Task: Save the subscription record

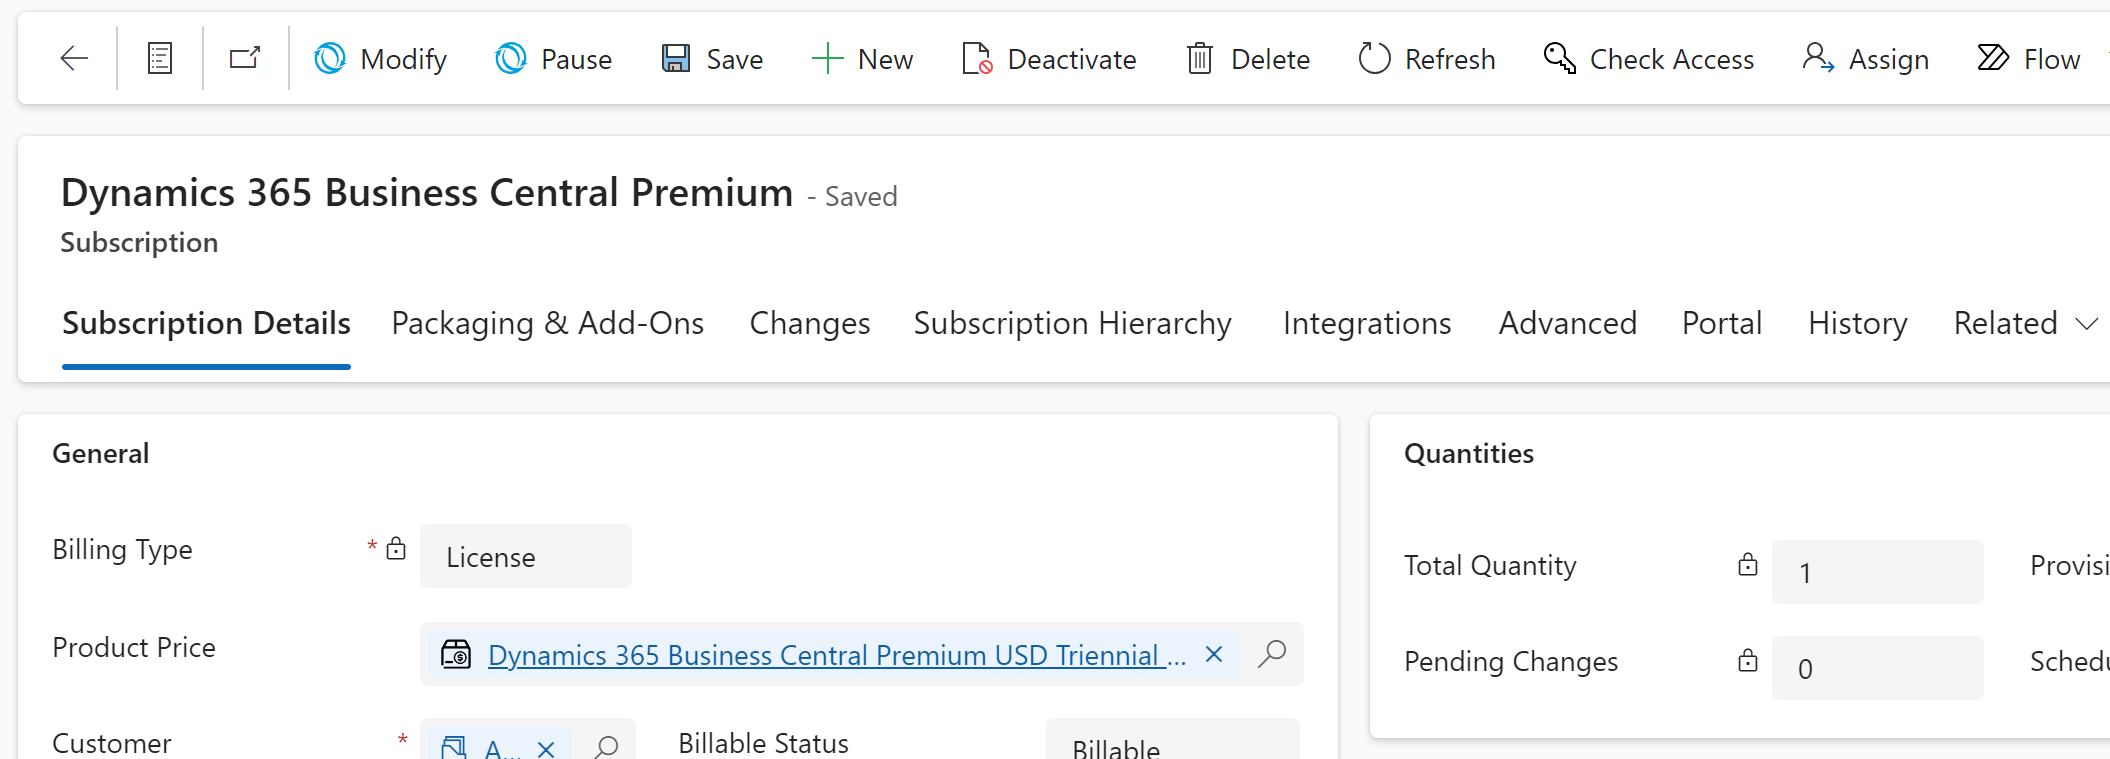Action: [x=713, y=59]
